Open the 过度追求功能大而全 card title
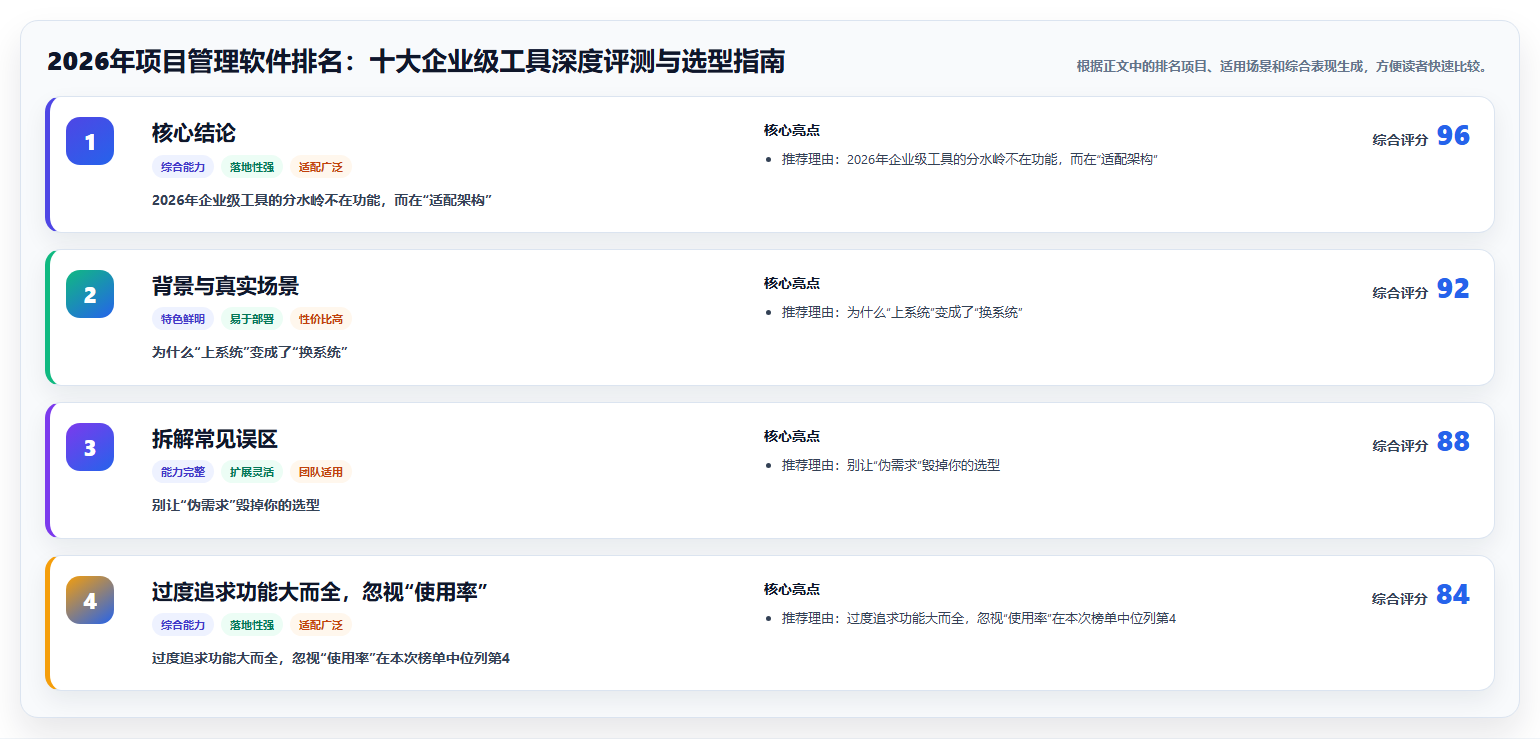 tap(319, 592)
